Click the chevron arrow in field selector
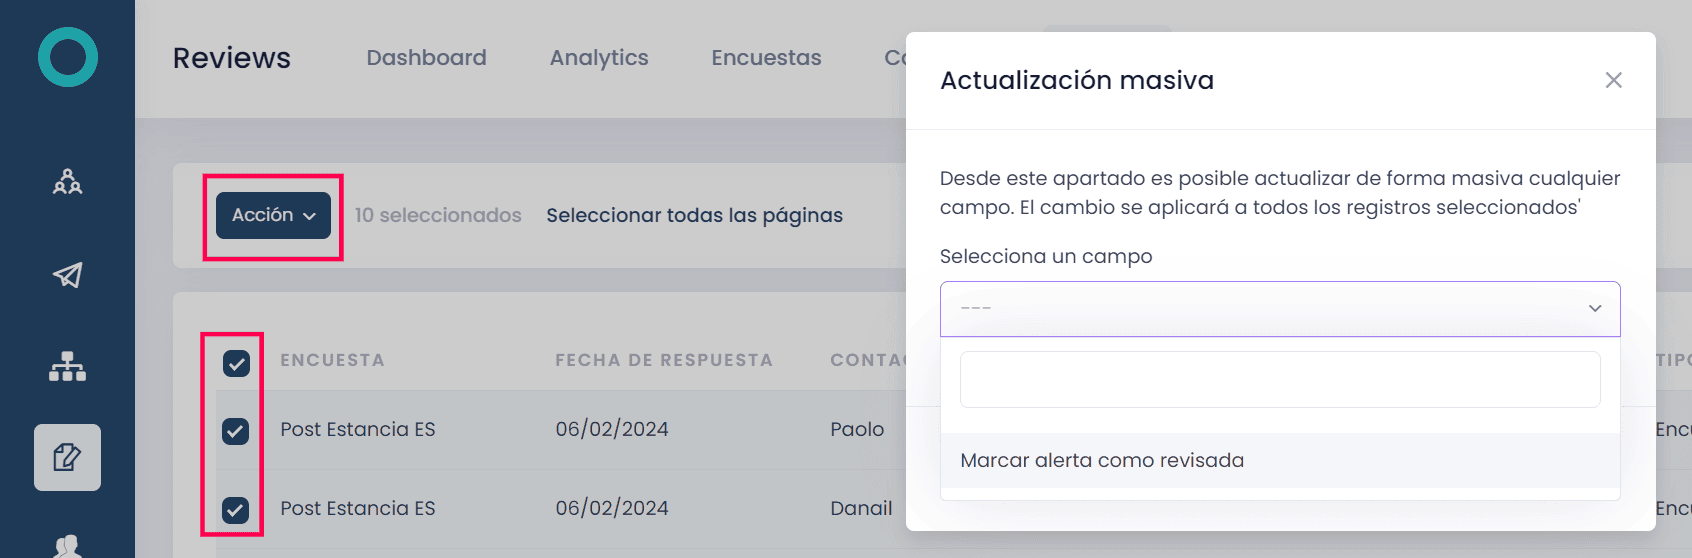Viewport: 1692px width, 558px height. 1595,309
